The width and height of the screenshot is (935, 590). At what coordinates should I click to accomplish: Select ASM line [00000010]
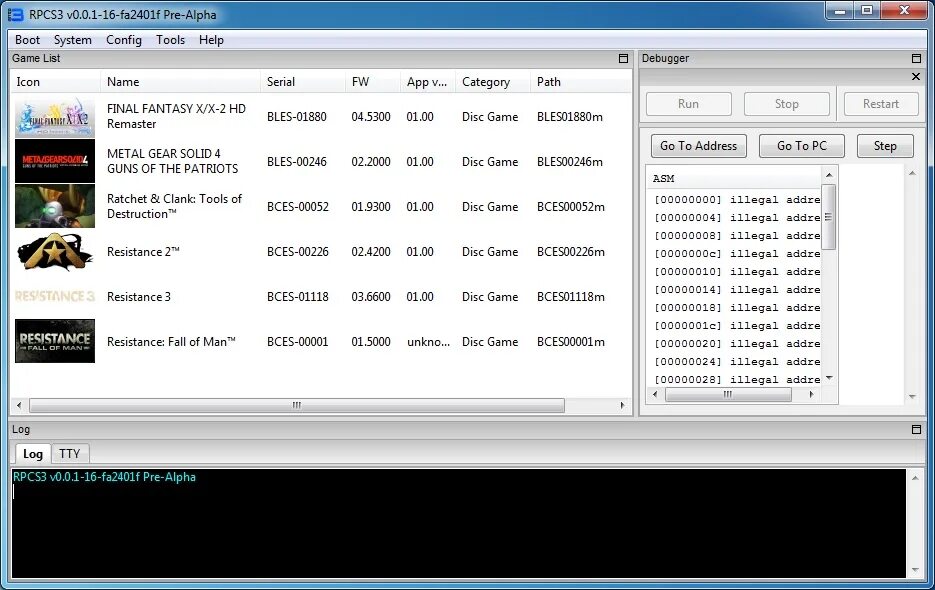(x=737, y=272)
